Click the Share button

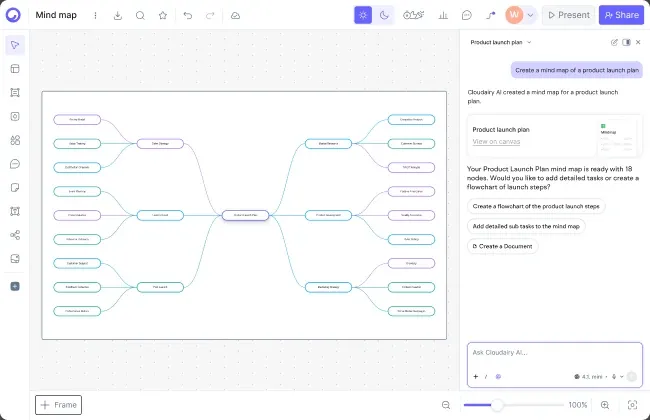tap(621, 15)
